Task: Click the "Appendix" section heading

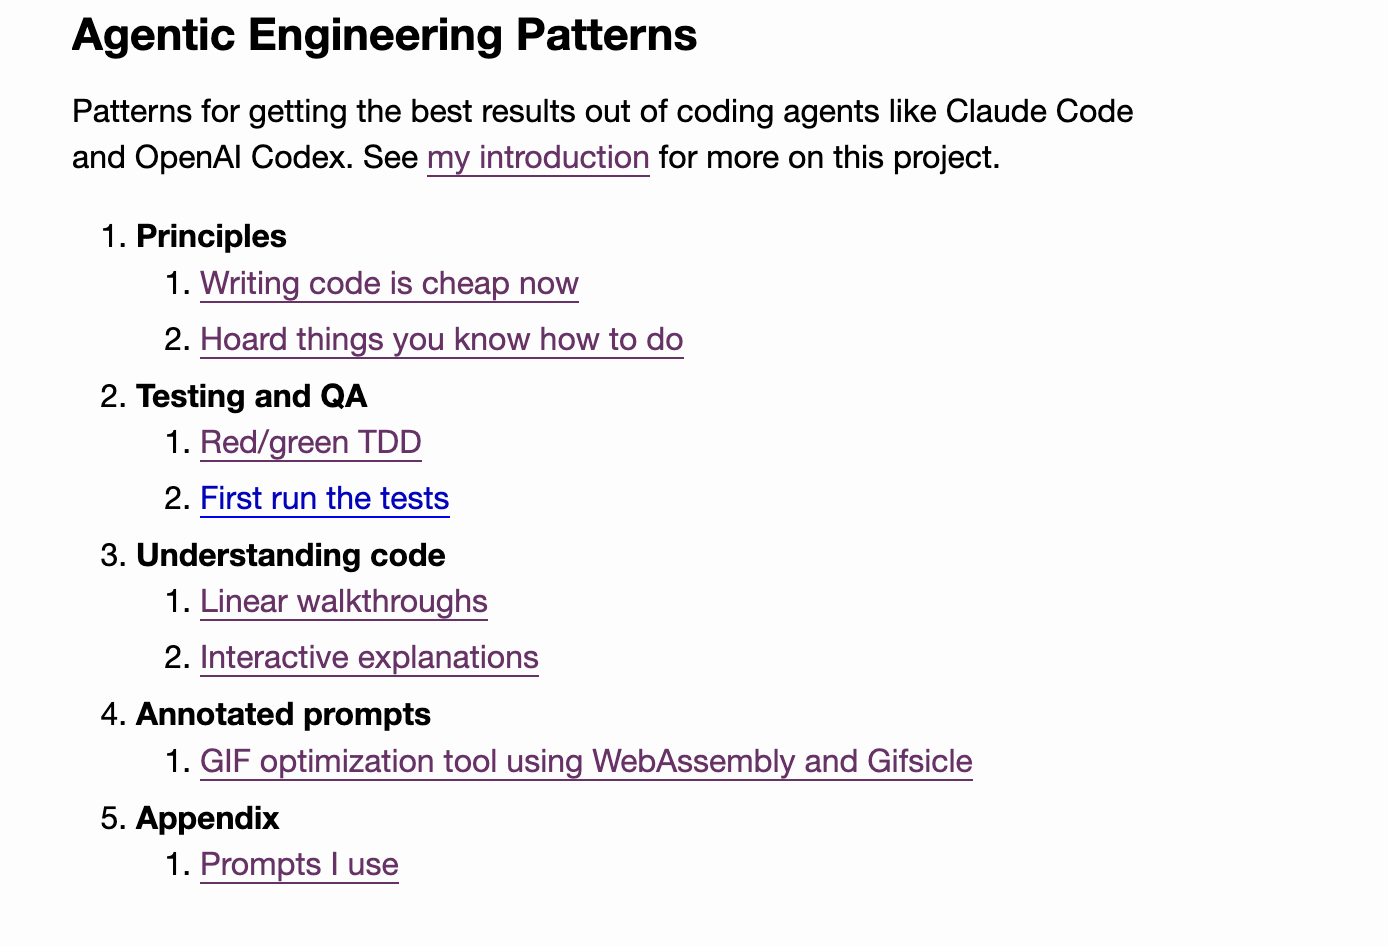Action: 207,819
